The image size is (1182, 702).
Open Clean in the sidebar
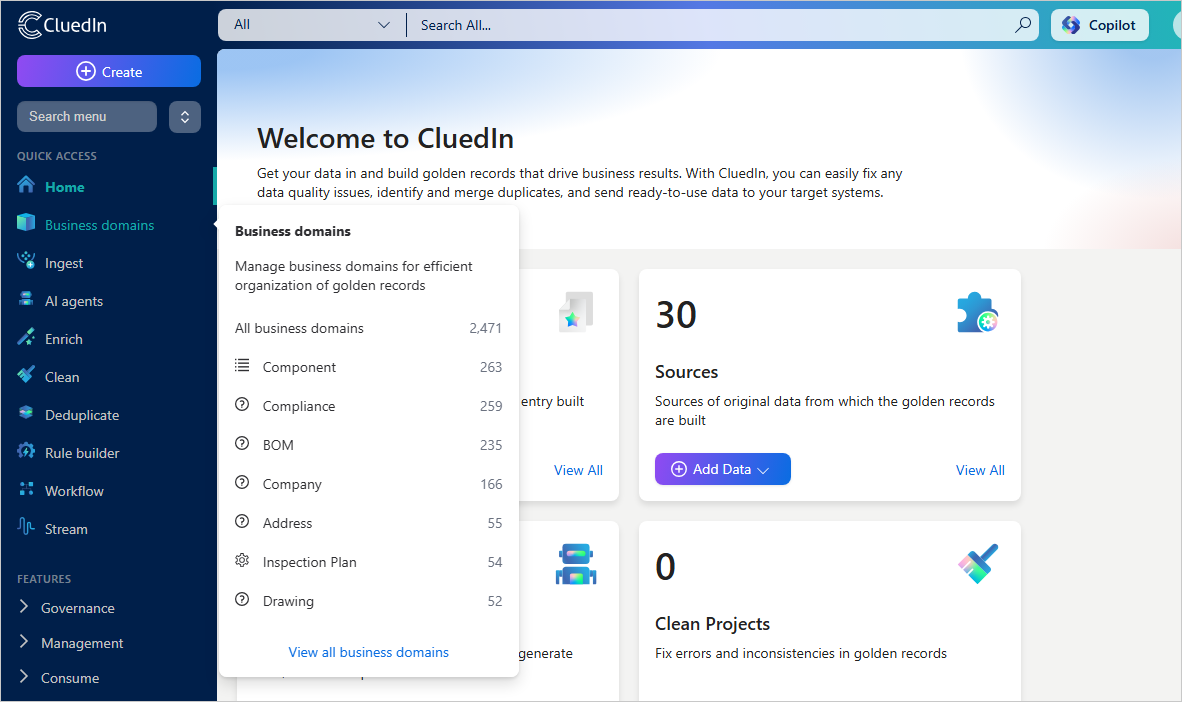coord(62,377)
